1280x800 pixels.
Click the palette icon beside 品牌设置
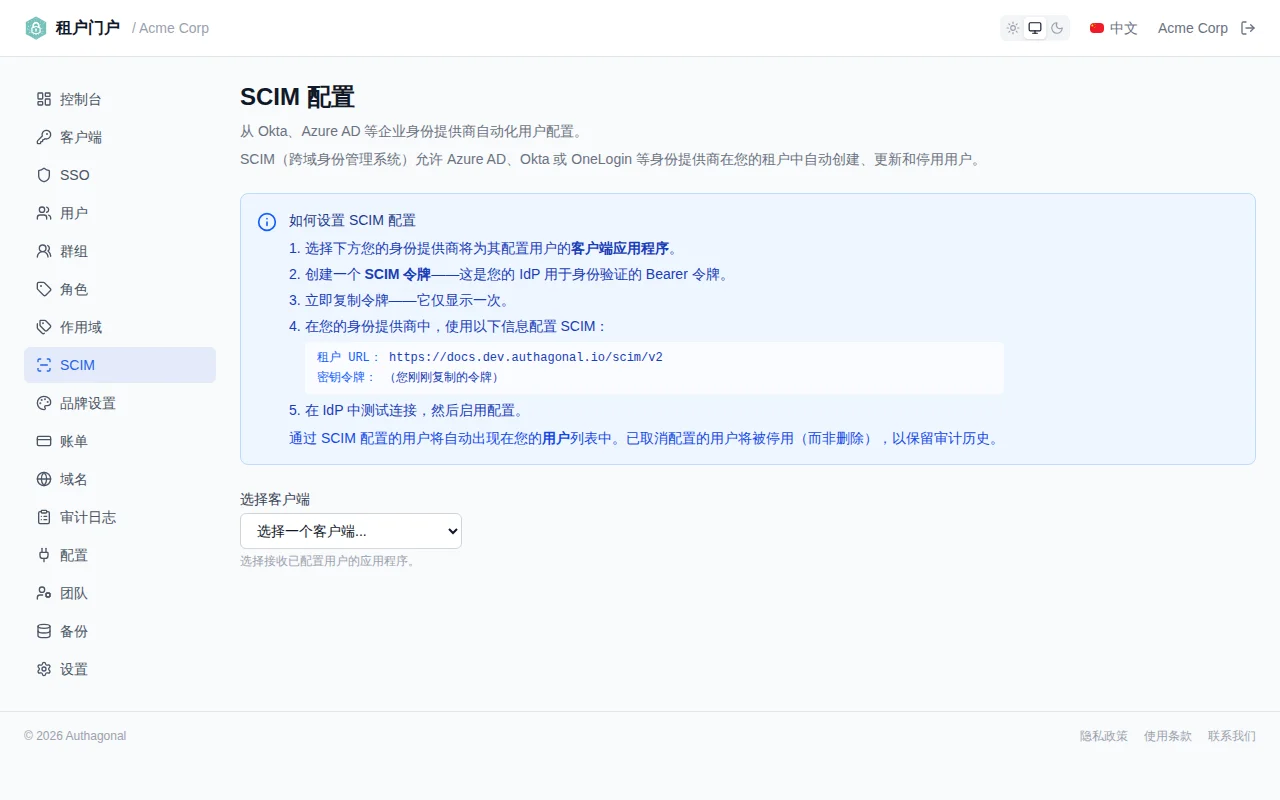44,403
